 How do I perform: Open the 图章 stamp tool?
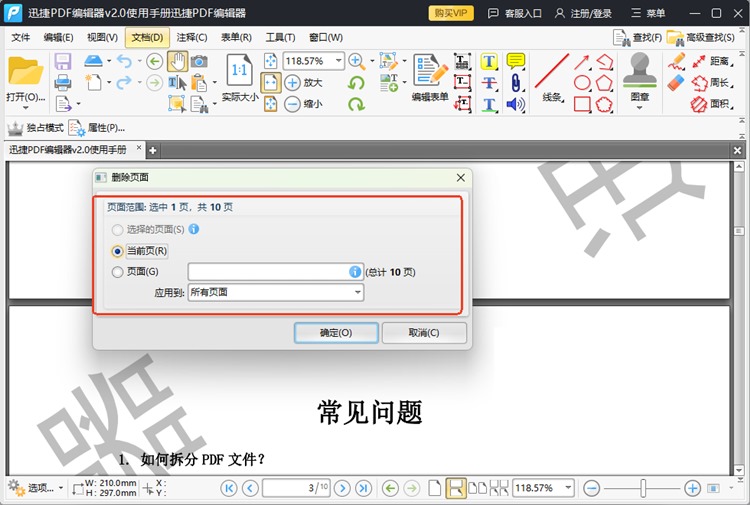(640, 77)
